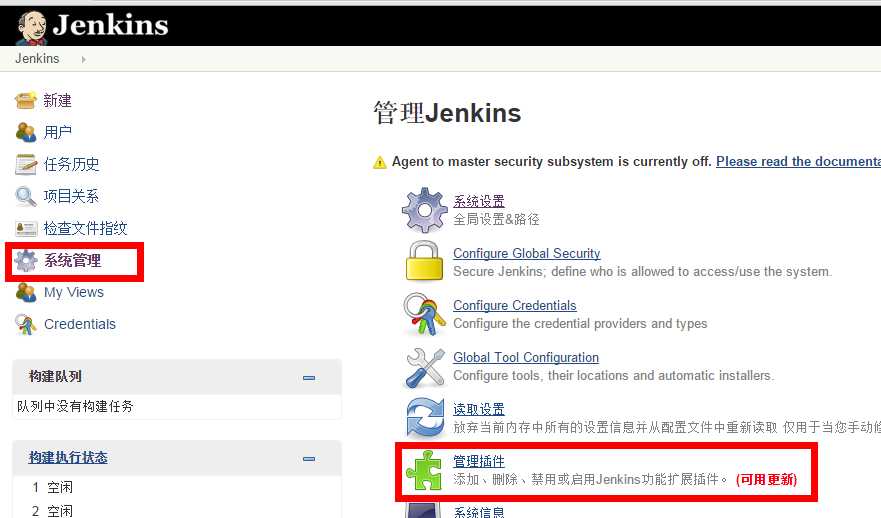
Task: Click the Configure Credentials keys icon
Action: pos(424,314)
